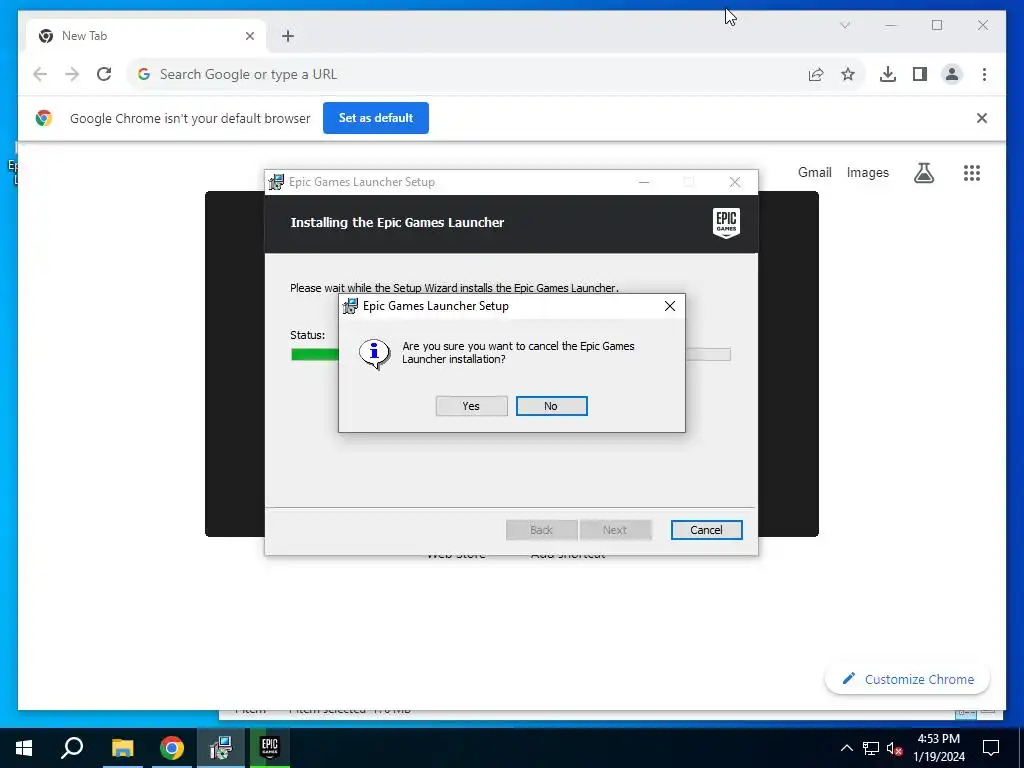Click the Google logo in the address bar

click(144, 74)
